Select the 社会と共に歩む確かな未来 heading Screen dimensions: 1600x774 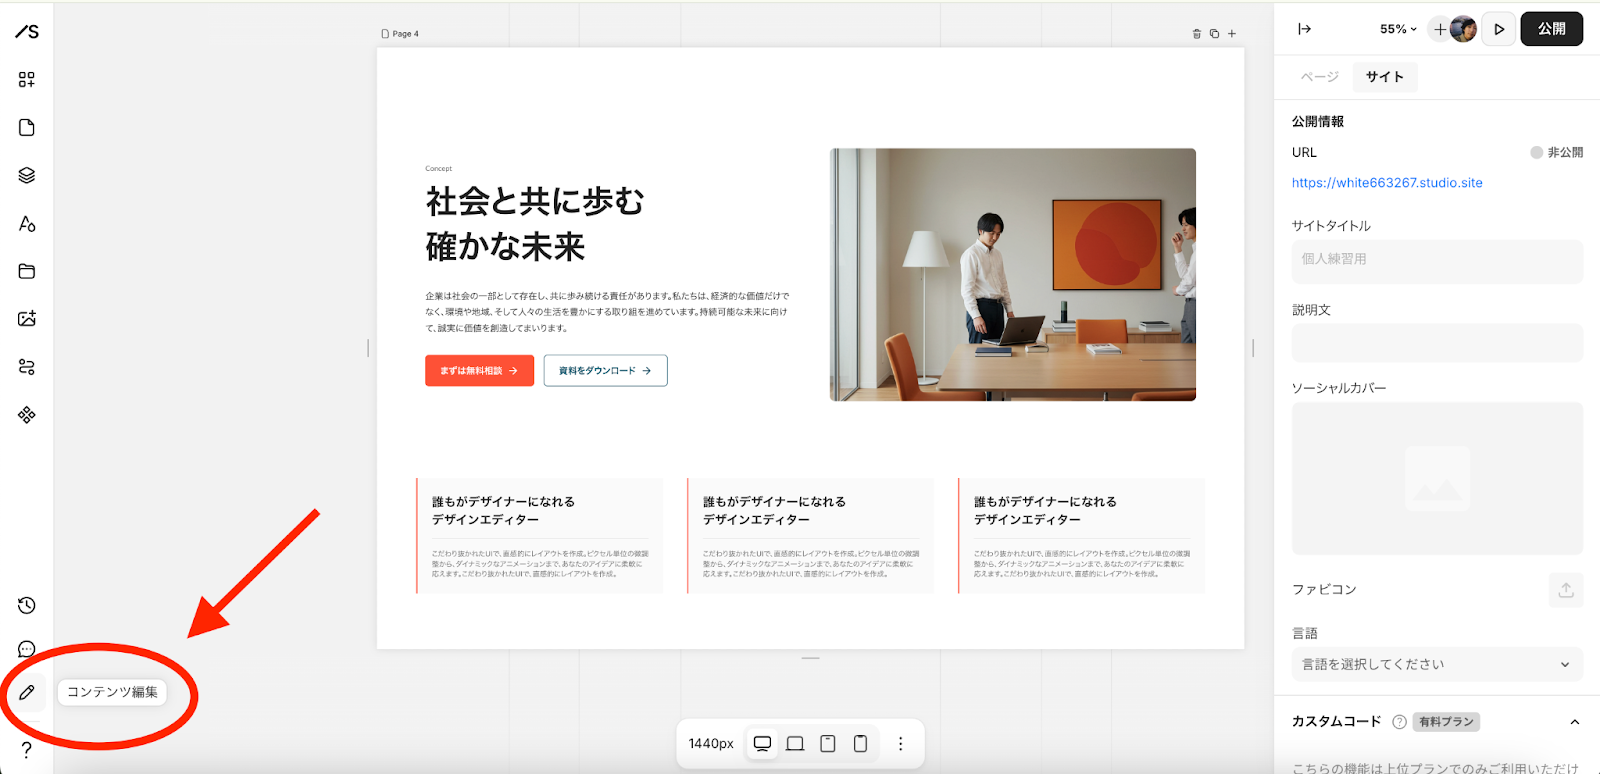(x=535, y=224)
